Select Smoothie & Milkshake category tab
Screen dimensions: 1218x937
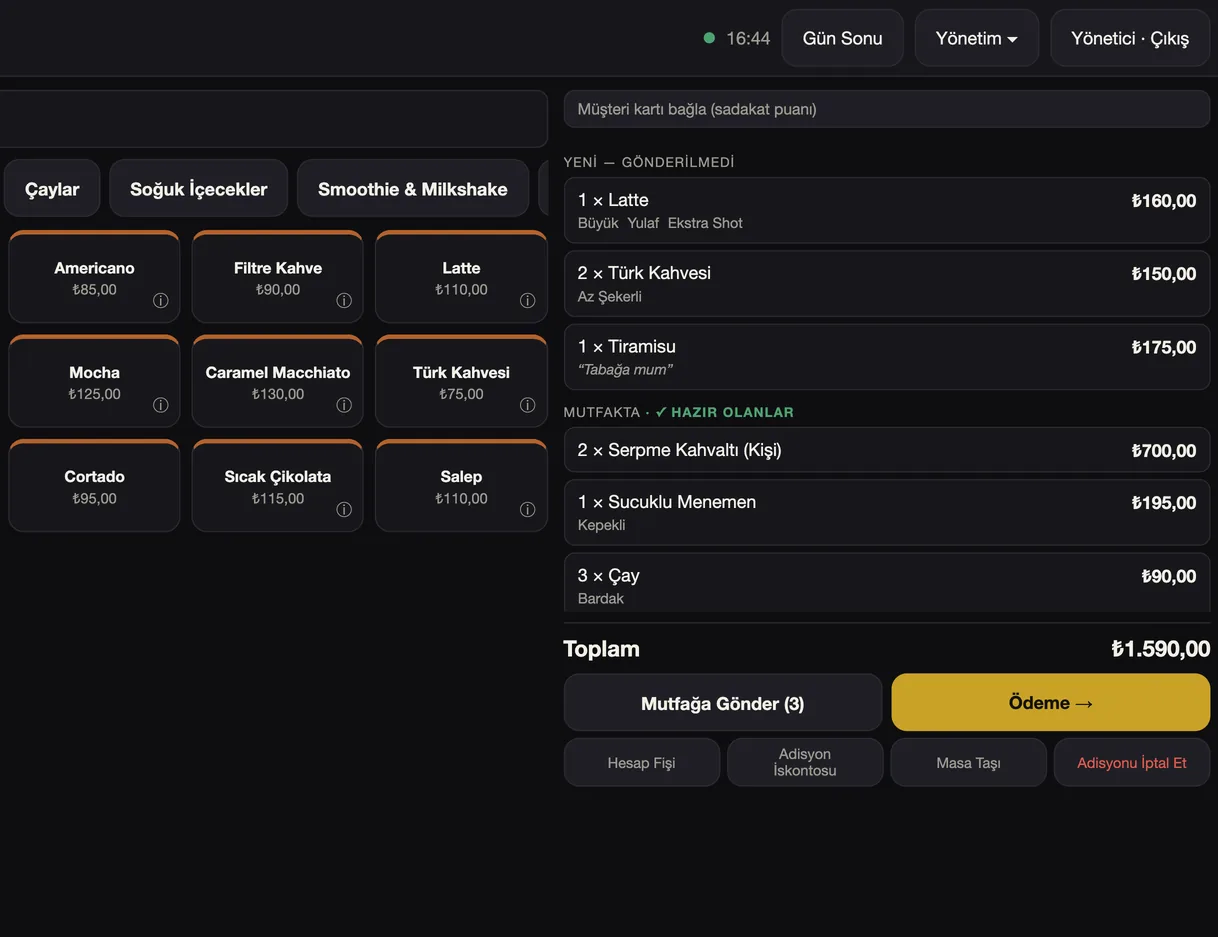(x=413, y=189)
